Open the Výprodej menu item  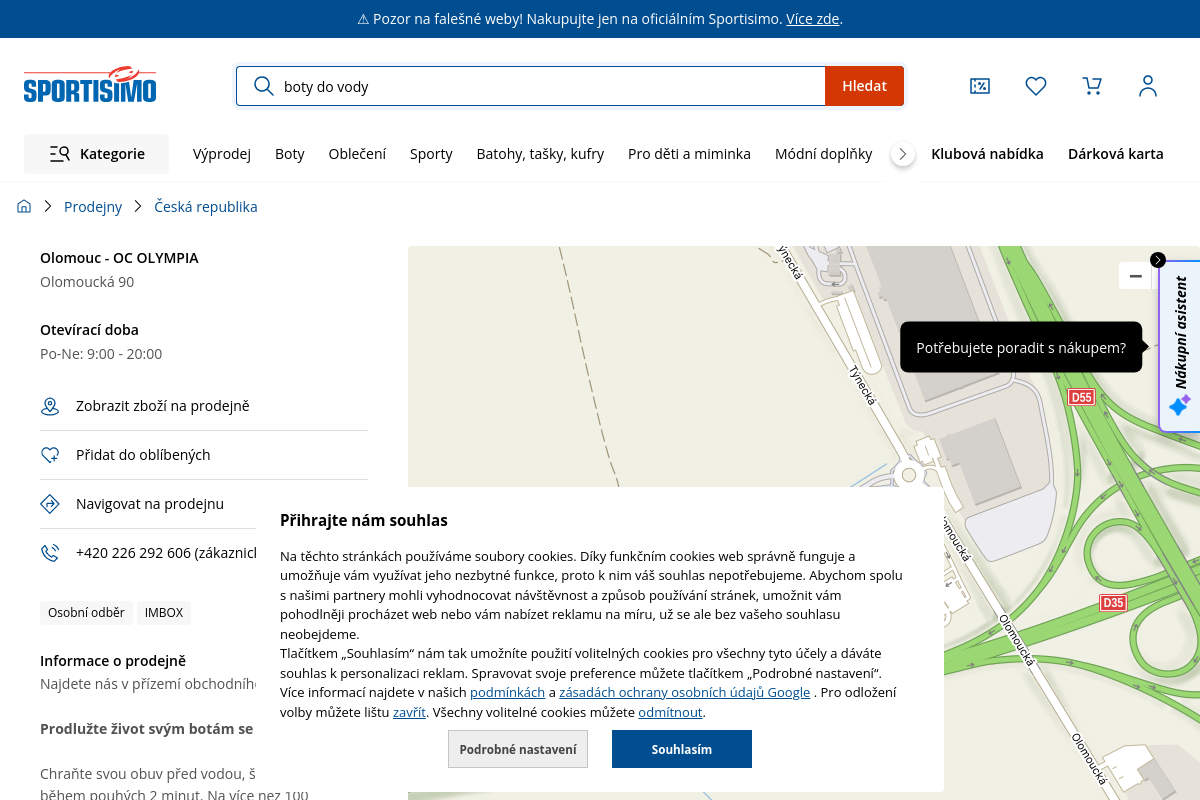pyautogui.click(x=222, y=154)
